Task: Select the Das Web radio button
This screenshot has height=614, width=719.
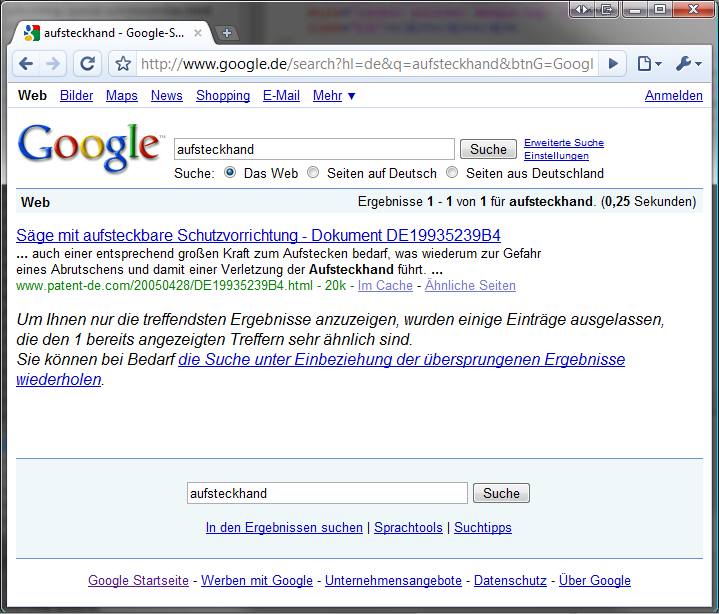Action: 230,172
